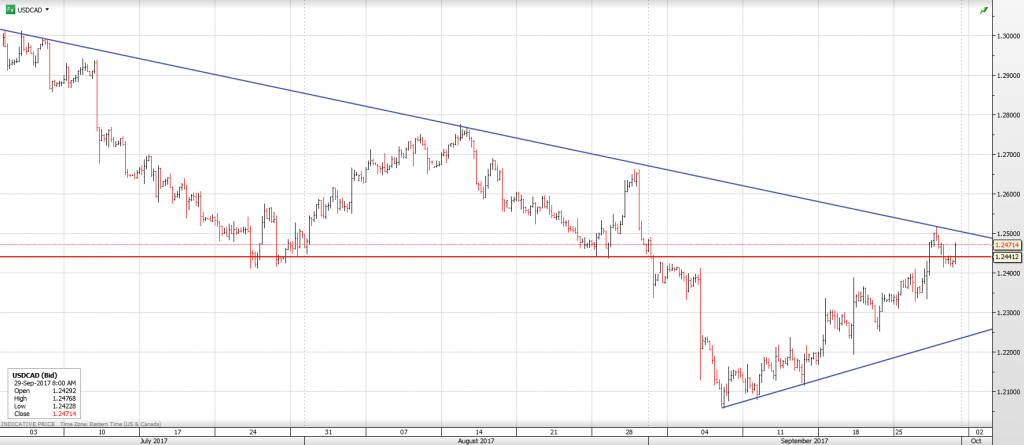This screenshot has width=1024, height=445.
Task: Click the 1.30000 price axis level
Action: [x=1007, y=35]
